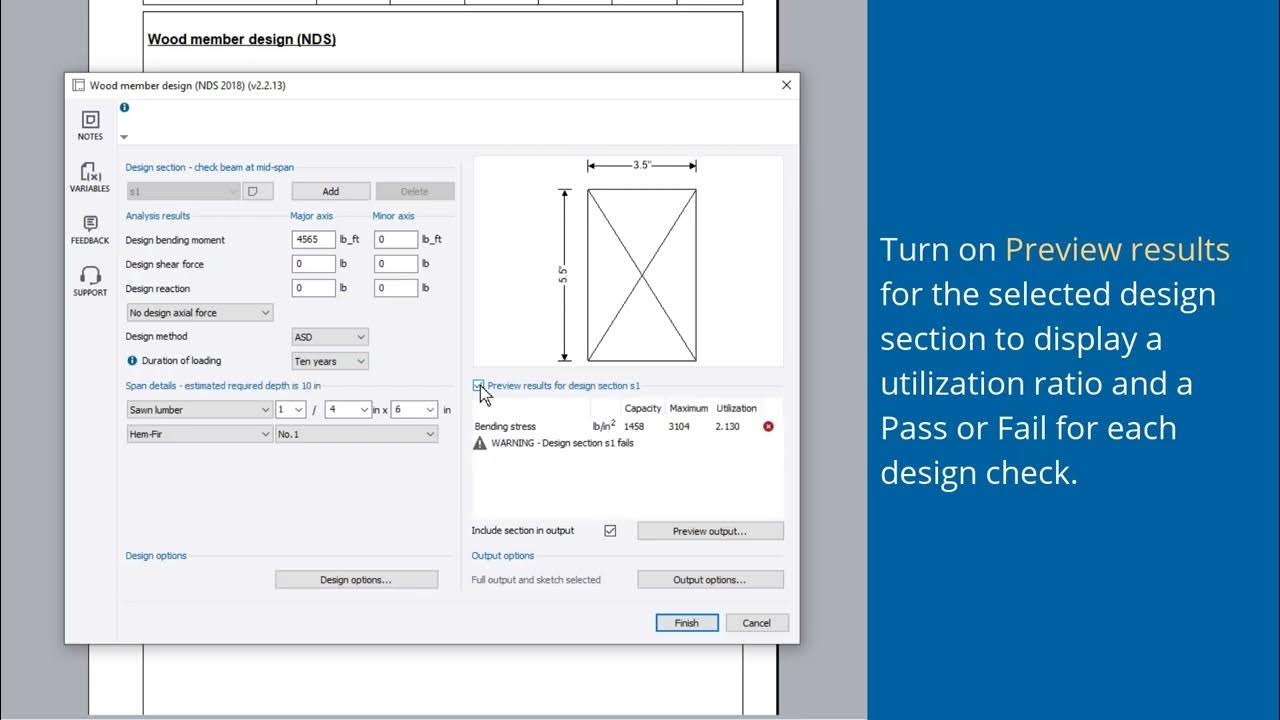1280x720 pixels.
Task: Toggle Preview results for design section s1
Action: (x=479, y=385)
